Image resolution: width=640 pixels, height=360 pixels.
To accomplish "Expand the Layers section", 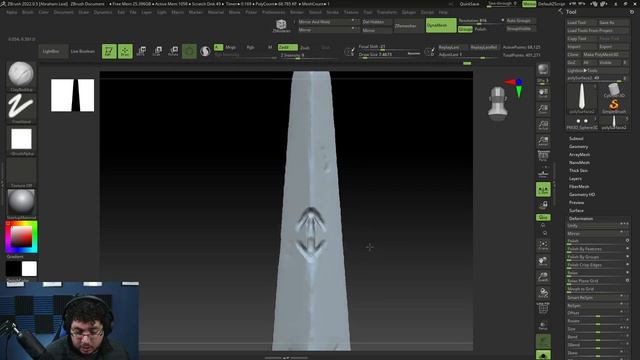I will click(576, 179).
